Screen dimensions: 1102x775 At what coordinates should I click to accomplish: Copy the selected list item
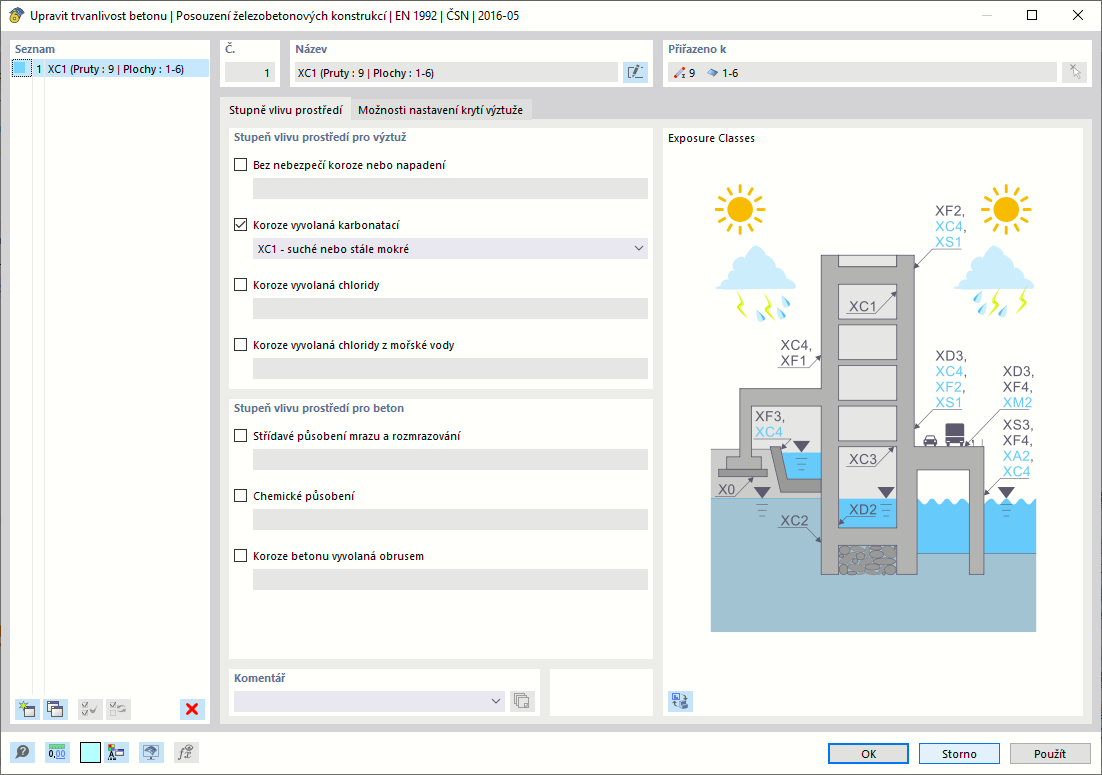pos(56,709)
